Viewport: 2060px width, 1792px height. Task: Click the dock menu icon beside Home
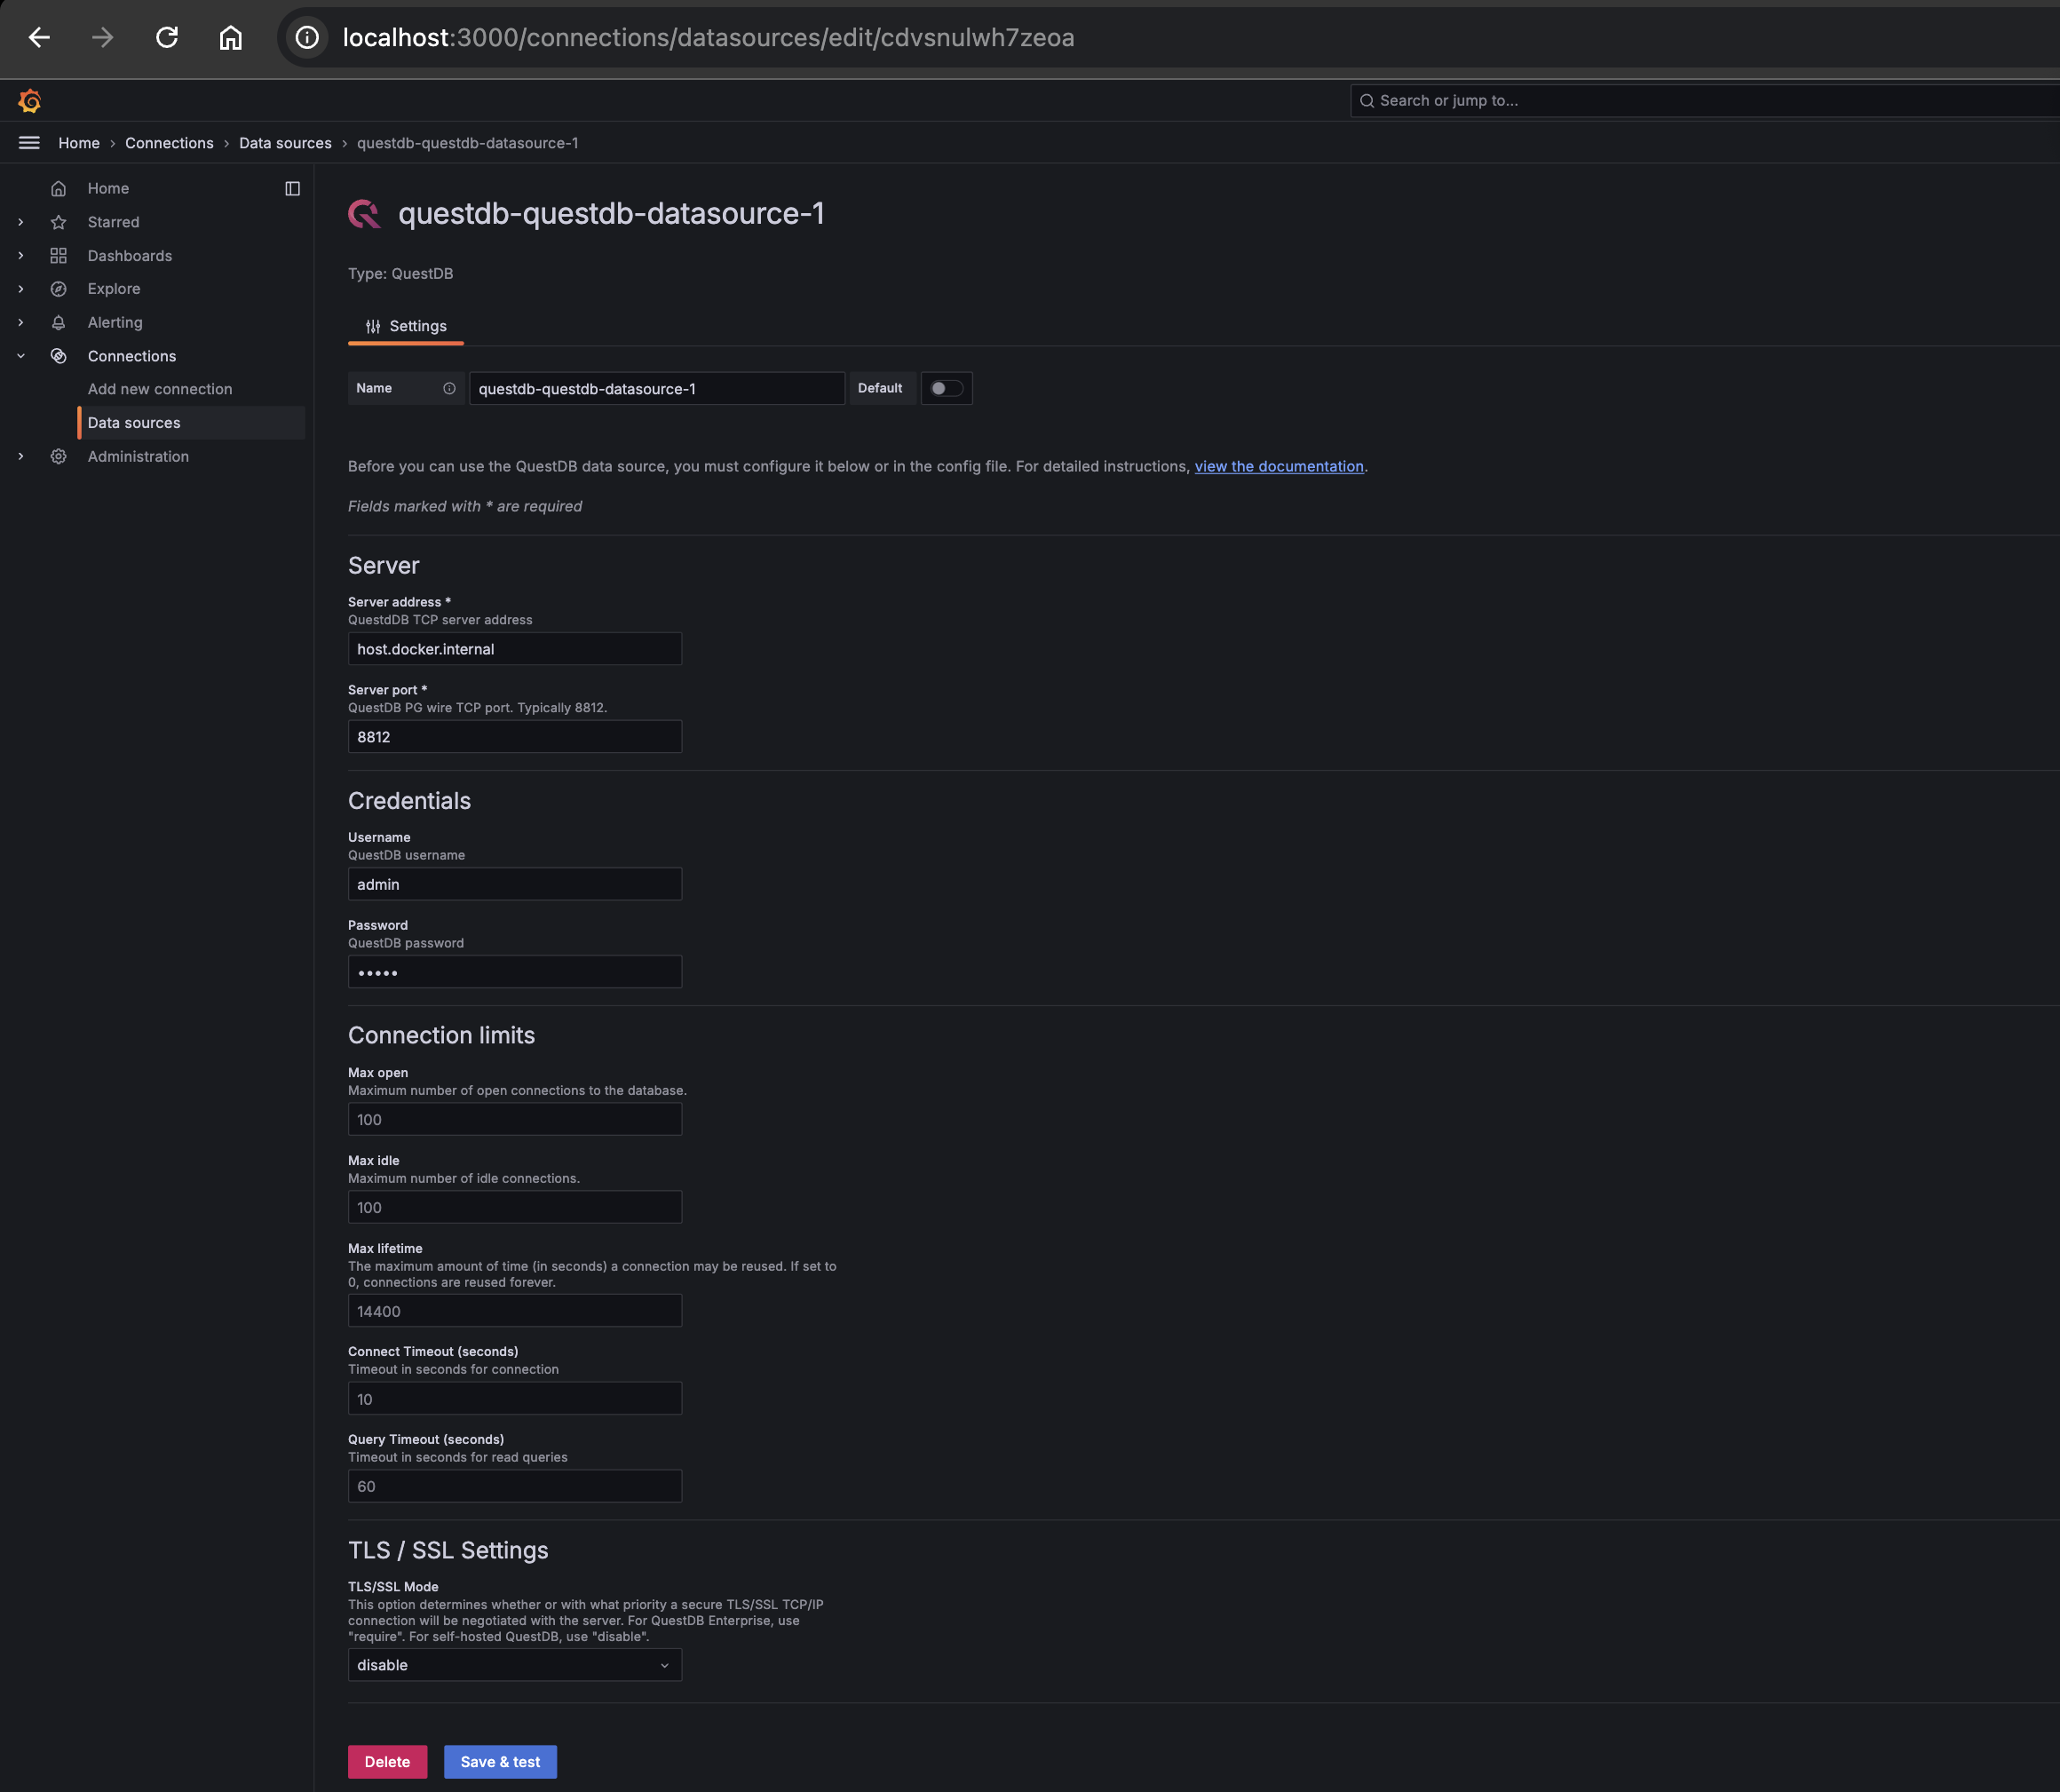(293, 189)
